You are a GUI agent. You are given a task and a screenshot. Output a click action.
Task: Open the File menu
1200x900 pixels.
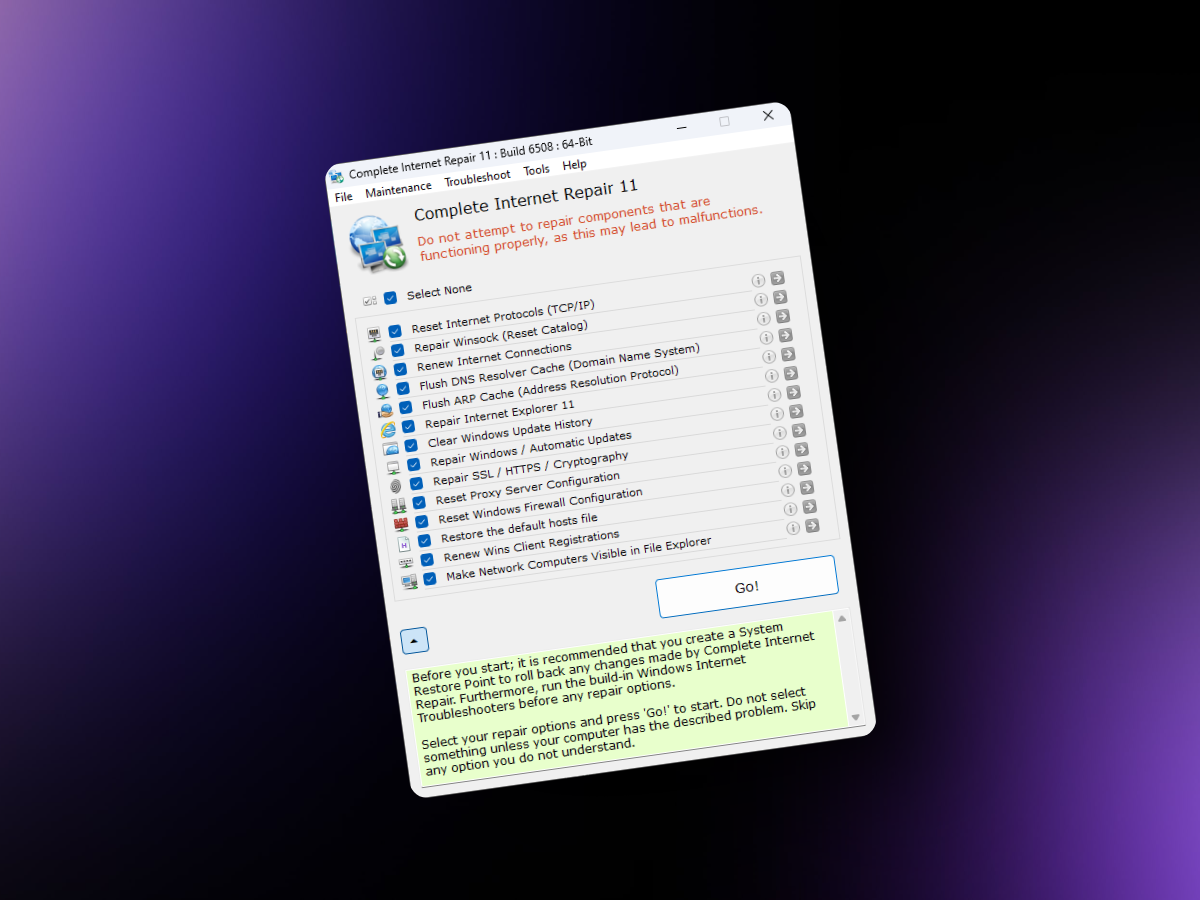(344, 197)
